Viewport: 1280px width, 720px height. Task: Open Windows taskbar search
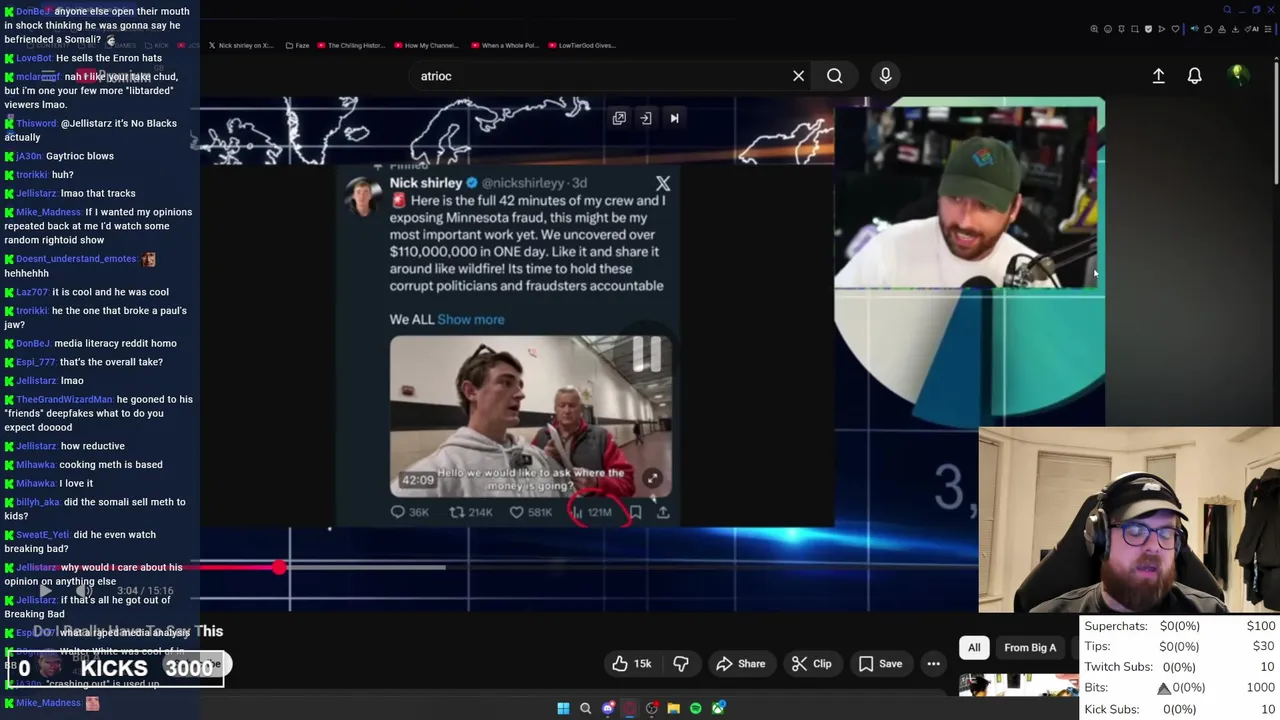pyautogui.click(x=586, y=708)
